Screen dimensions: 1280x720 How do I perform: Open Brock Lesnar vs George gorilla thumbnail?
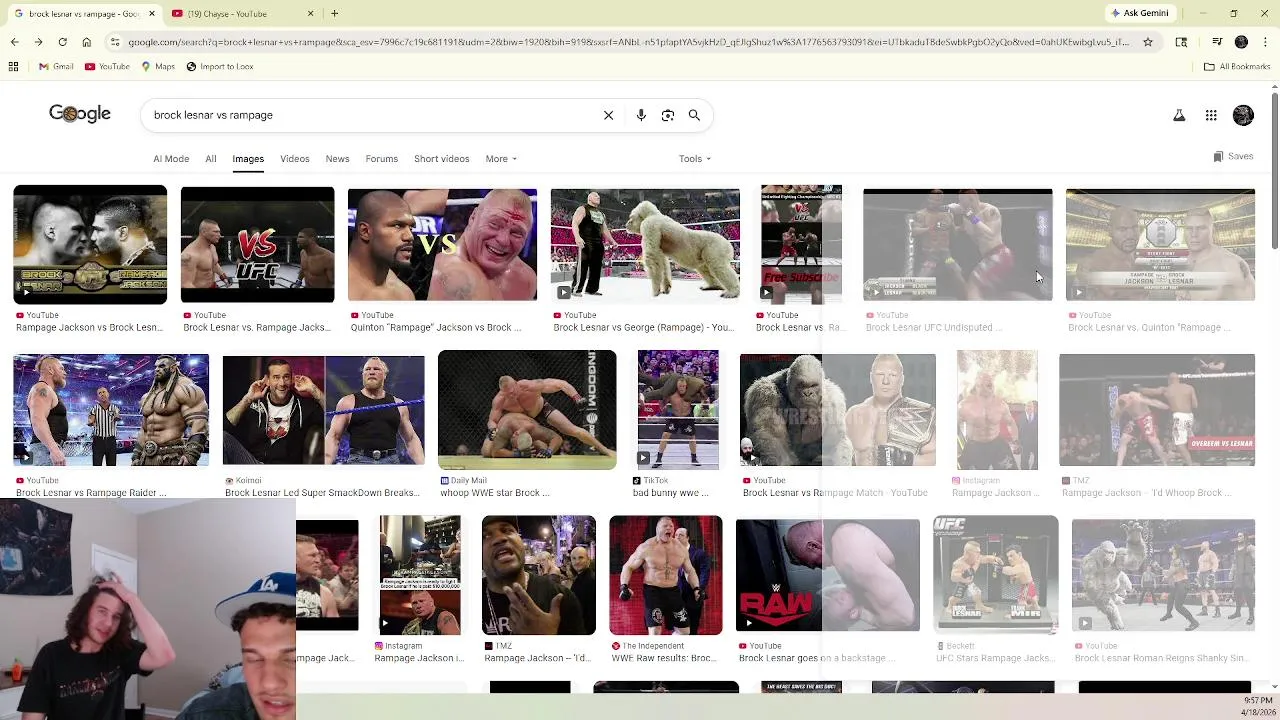coord(645,244)
